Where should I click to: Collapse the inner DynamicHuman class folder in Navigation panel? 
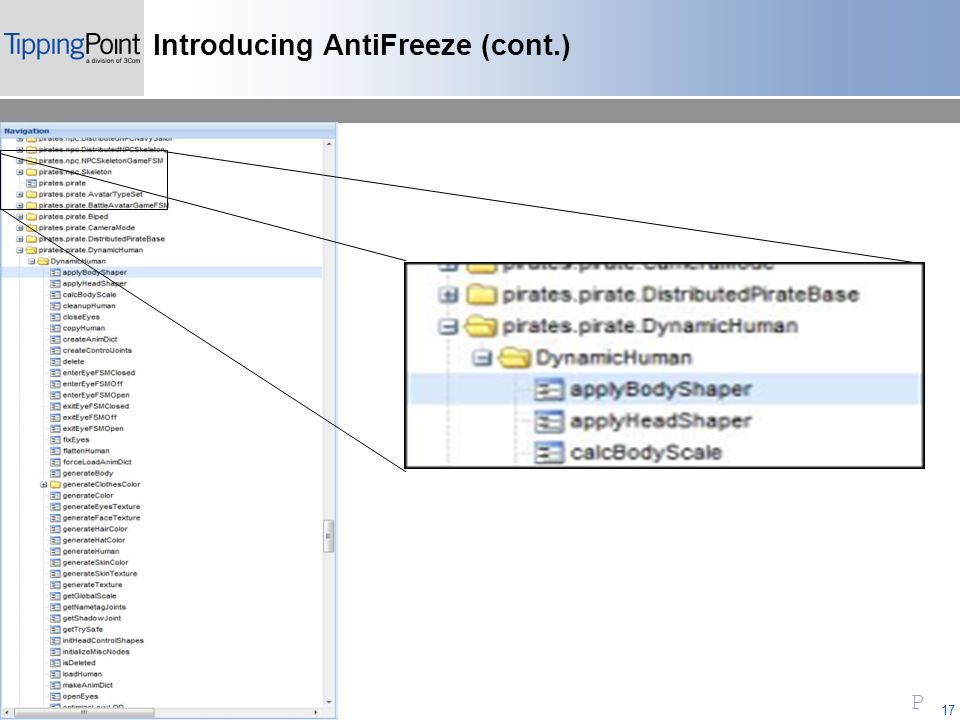[32, 261]
